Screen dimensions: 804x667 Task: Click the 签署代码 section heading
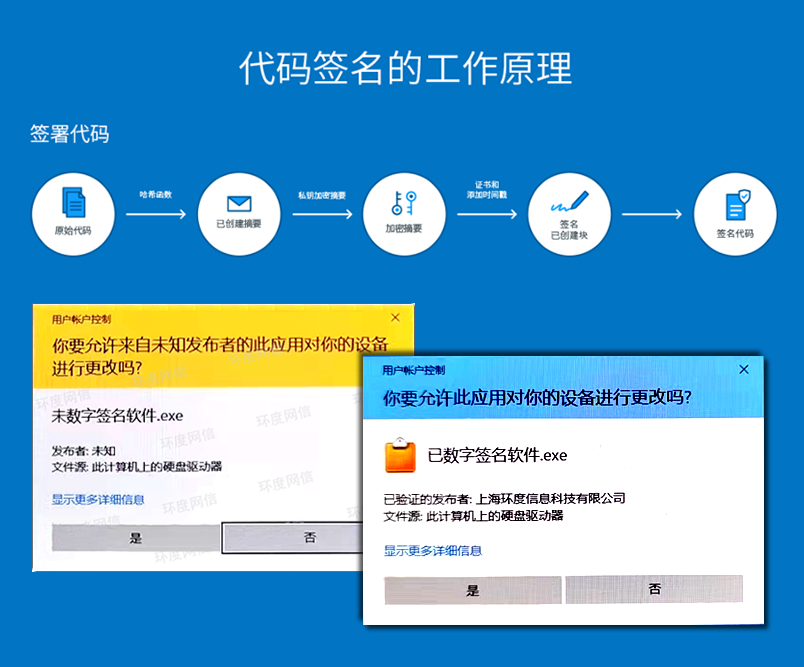point(69,134)
